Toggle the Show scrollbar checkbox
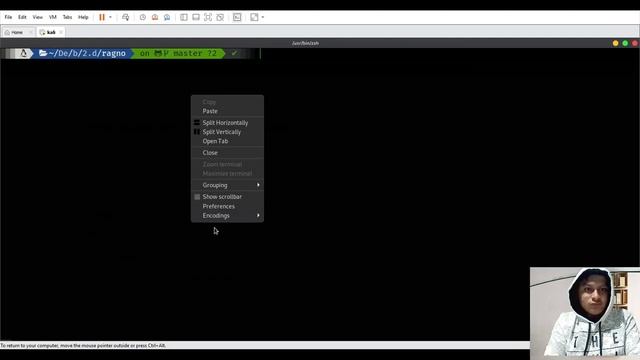 click(197, 197)
